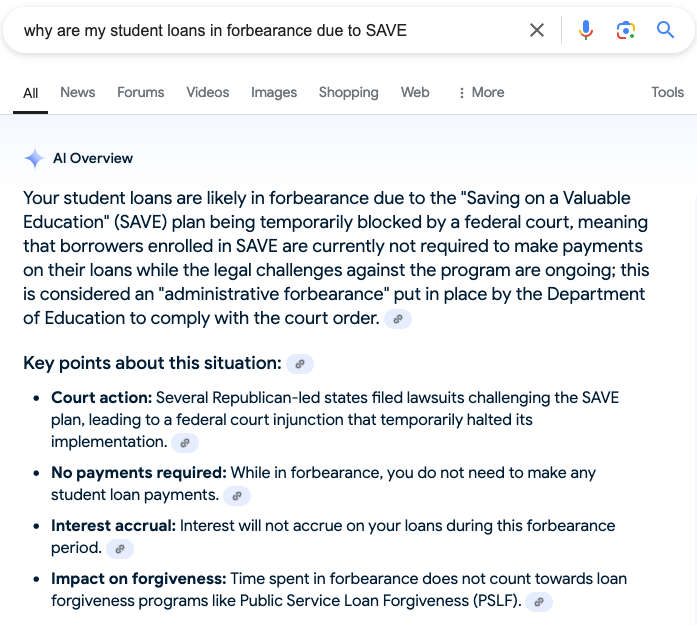Select the All tab
Viewport: 697px width, 625px height.
tap(30, 93)
